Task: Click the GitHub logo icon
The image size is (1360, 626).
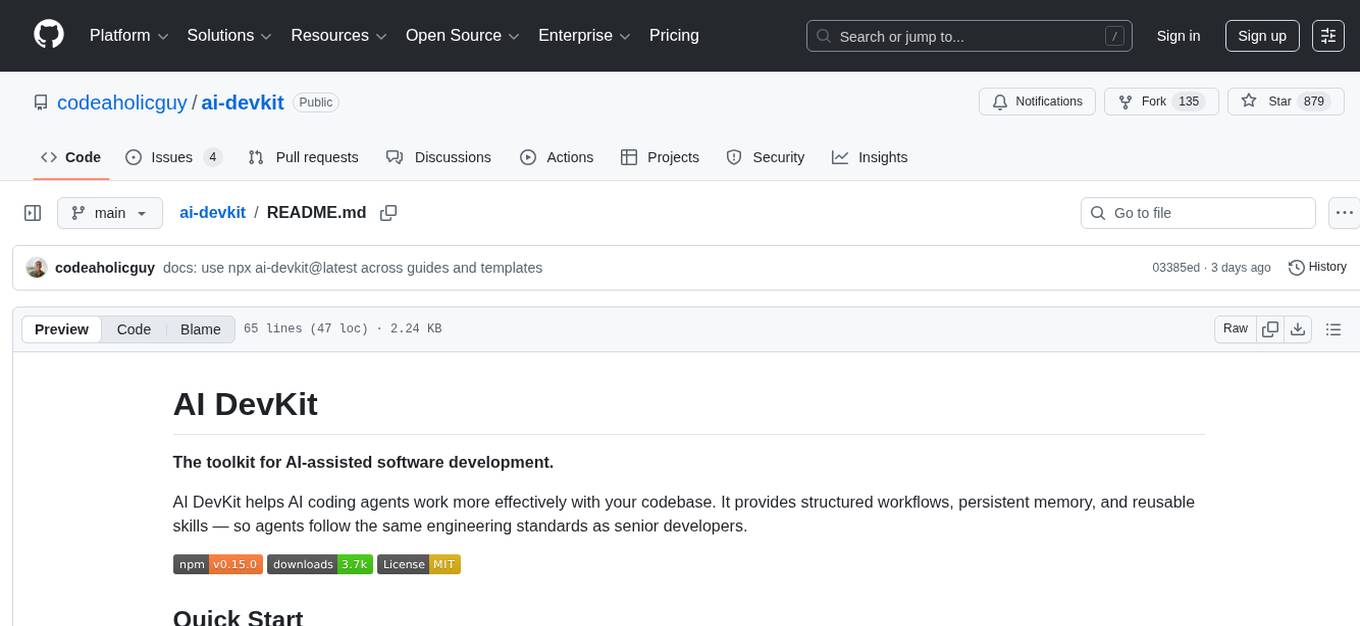Action: point(49,35)
